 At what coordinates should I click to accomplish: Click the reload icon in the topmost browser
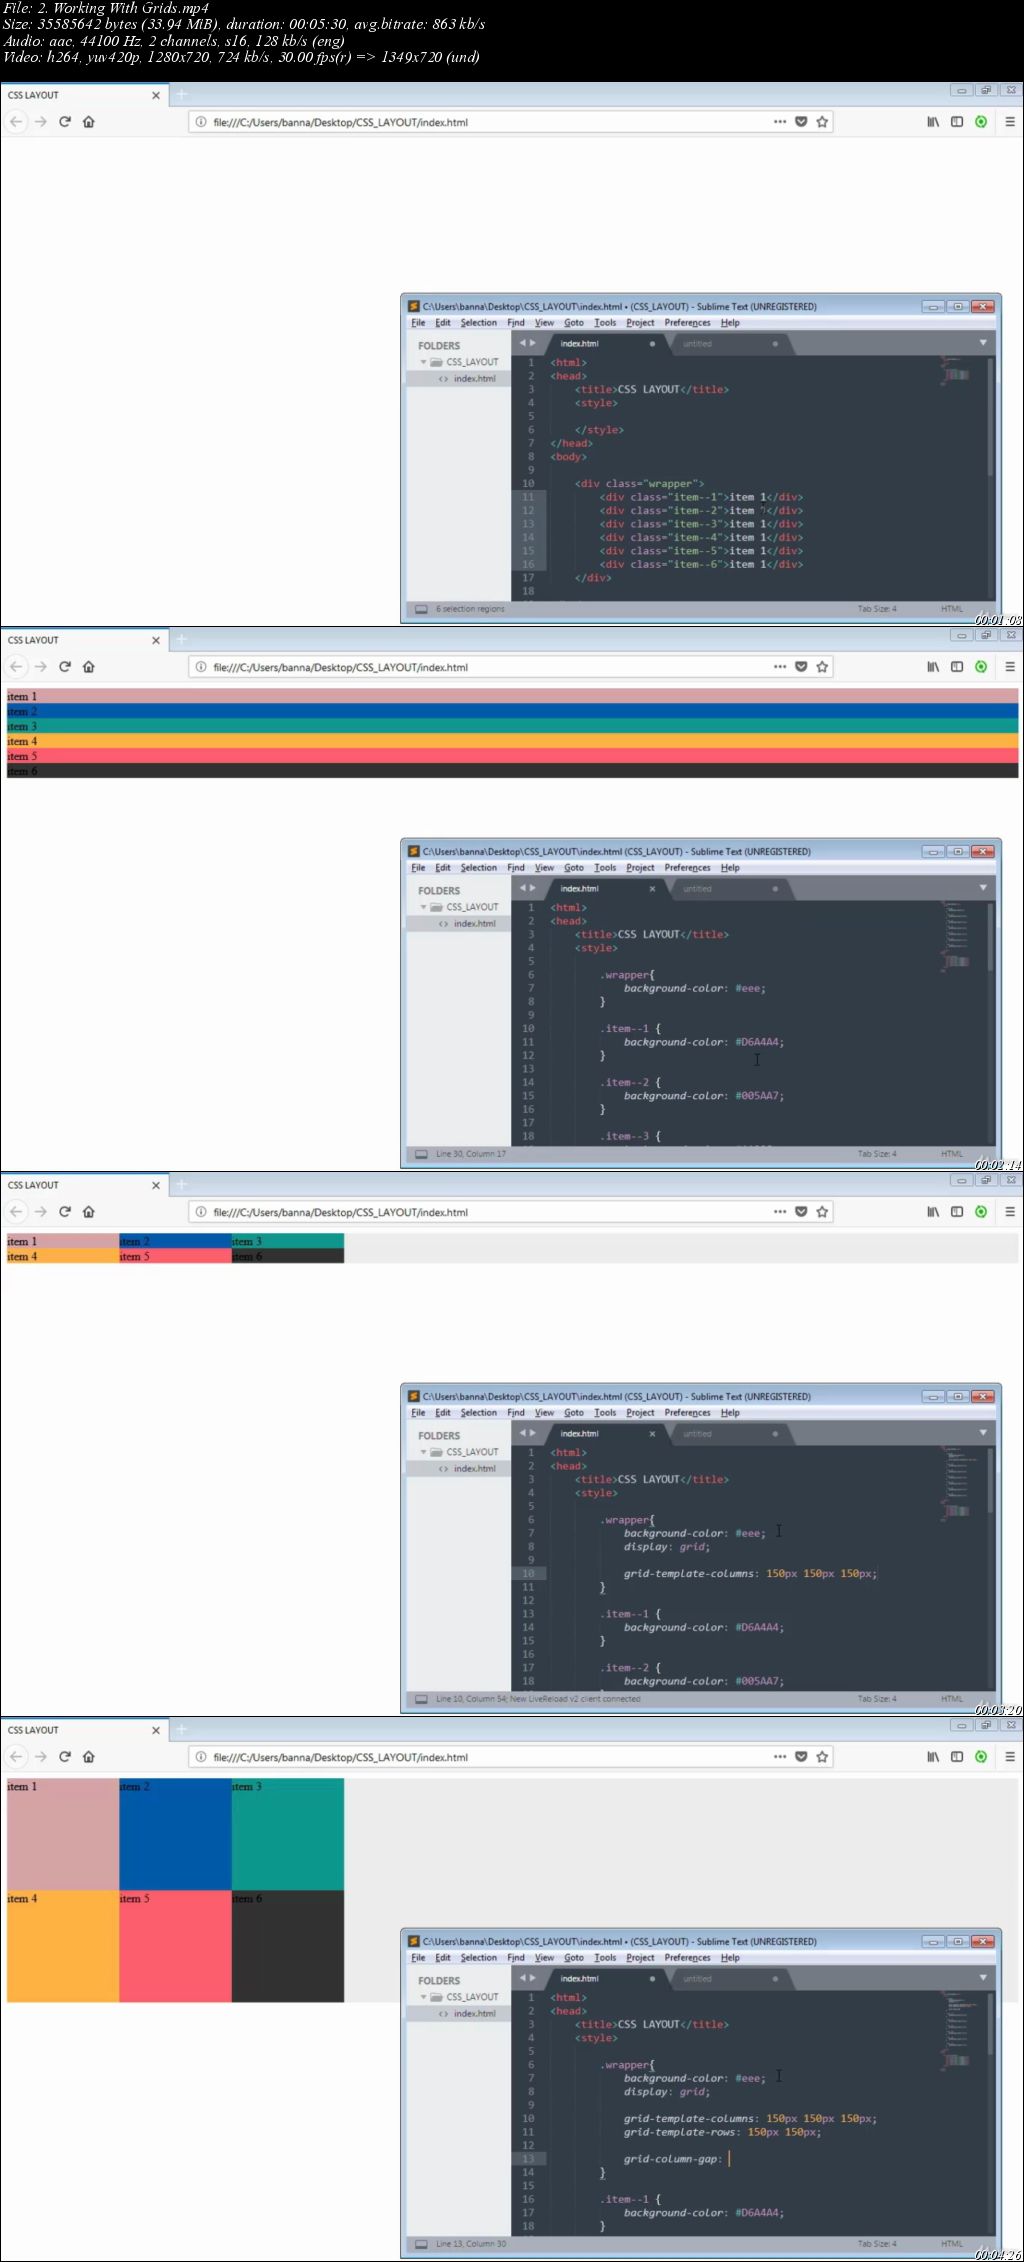[x=65, y=122]
